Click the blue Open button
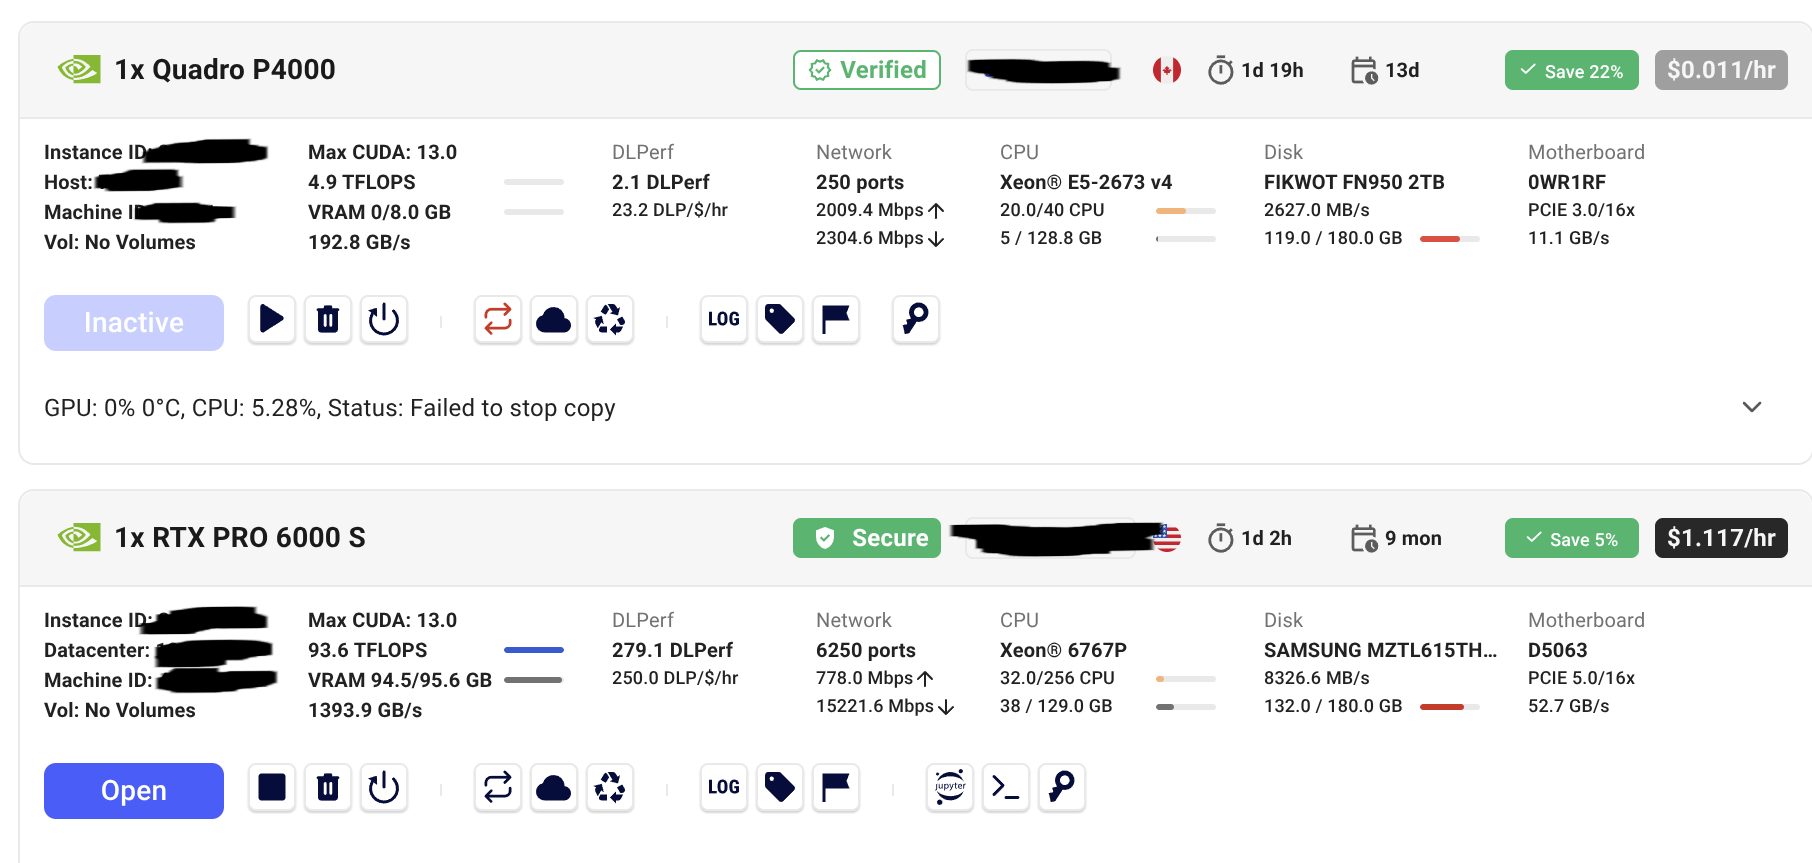This screenshot has height=863, width=1812. (134, 791)
